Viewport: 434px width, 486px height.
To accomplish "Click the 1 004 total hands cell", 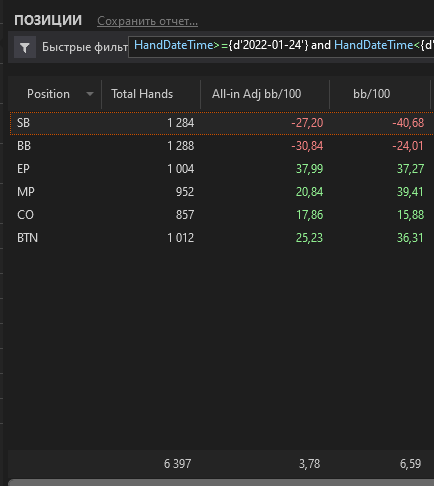I will [x=181, y=169].
